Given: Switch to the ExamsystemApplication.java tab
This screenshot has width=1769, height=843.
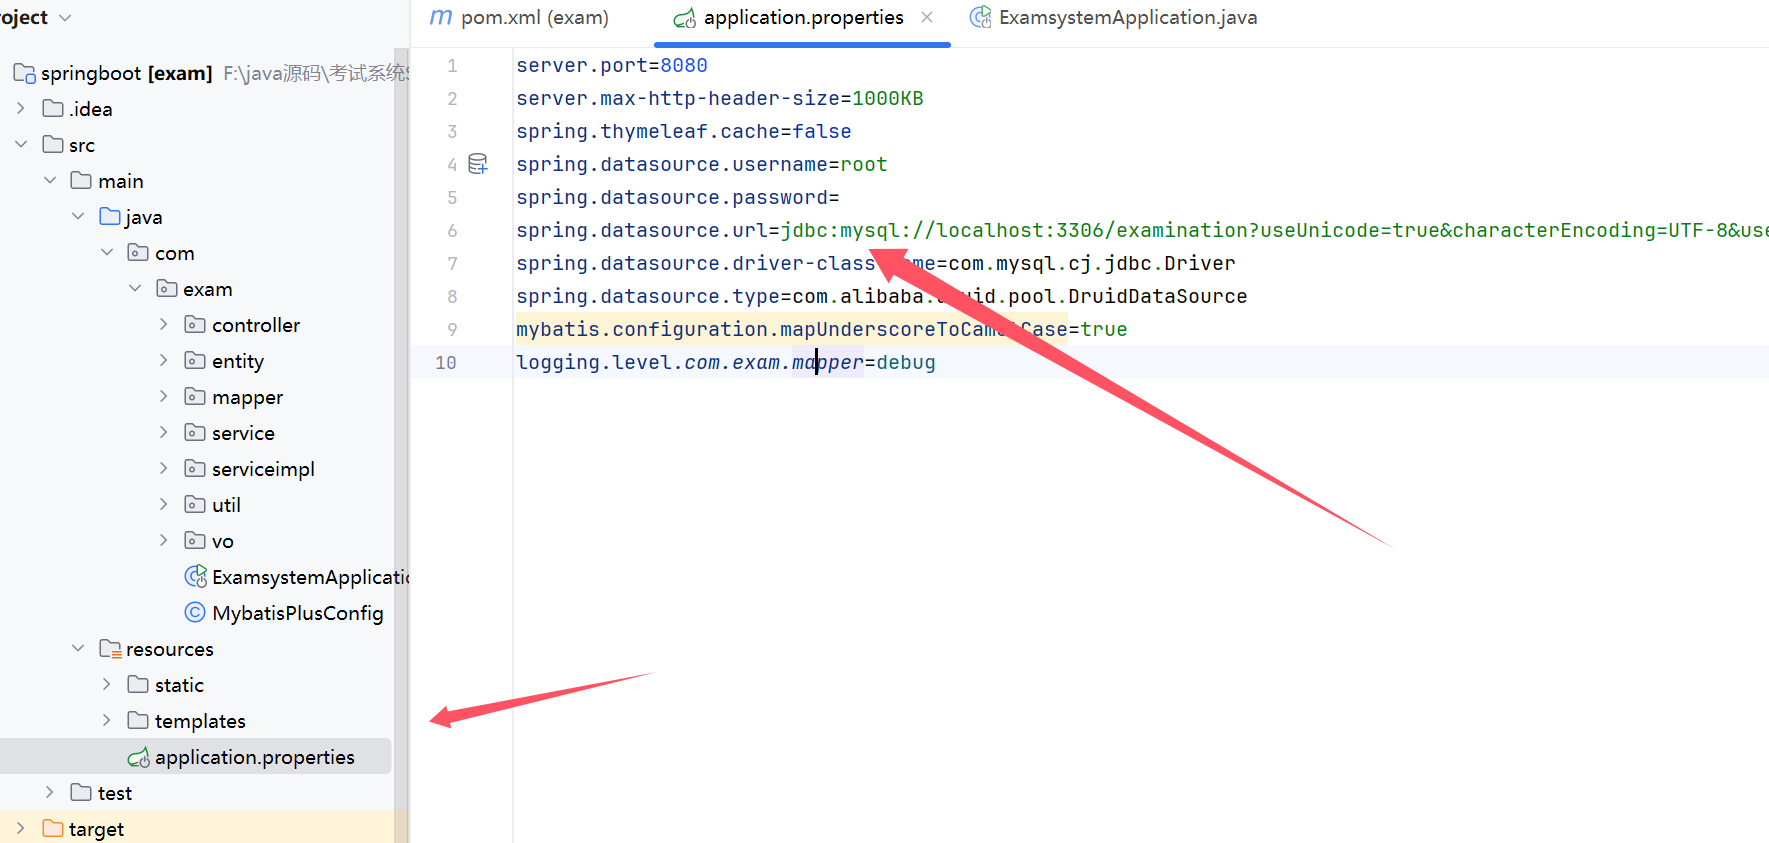Looking at the screenshot, I should coord(1127,18).
